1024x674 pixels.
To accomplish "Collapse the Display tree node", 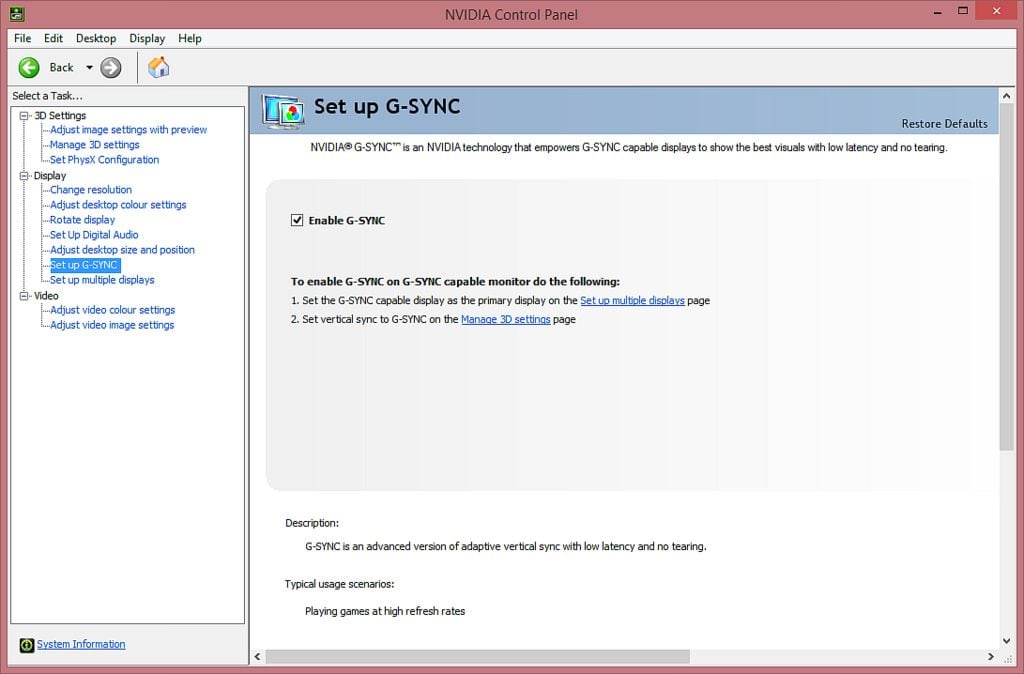I will pos(24,176).
